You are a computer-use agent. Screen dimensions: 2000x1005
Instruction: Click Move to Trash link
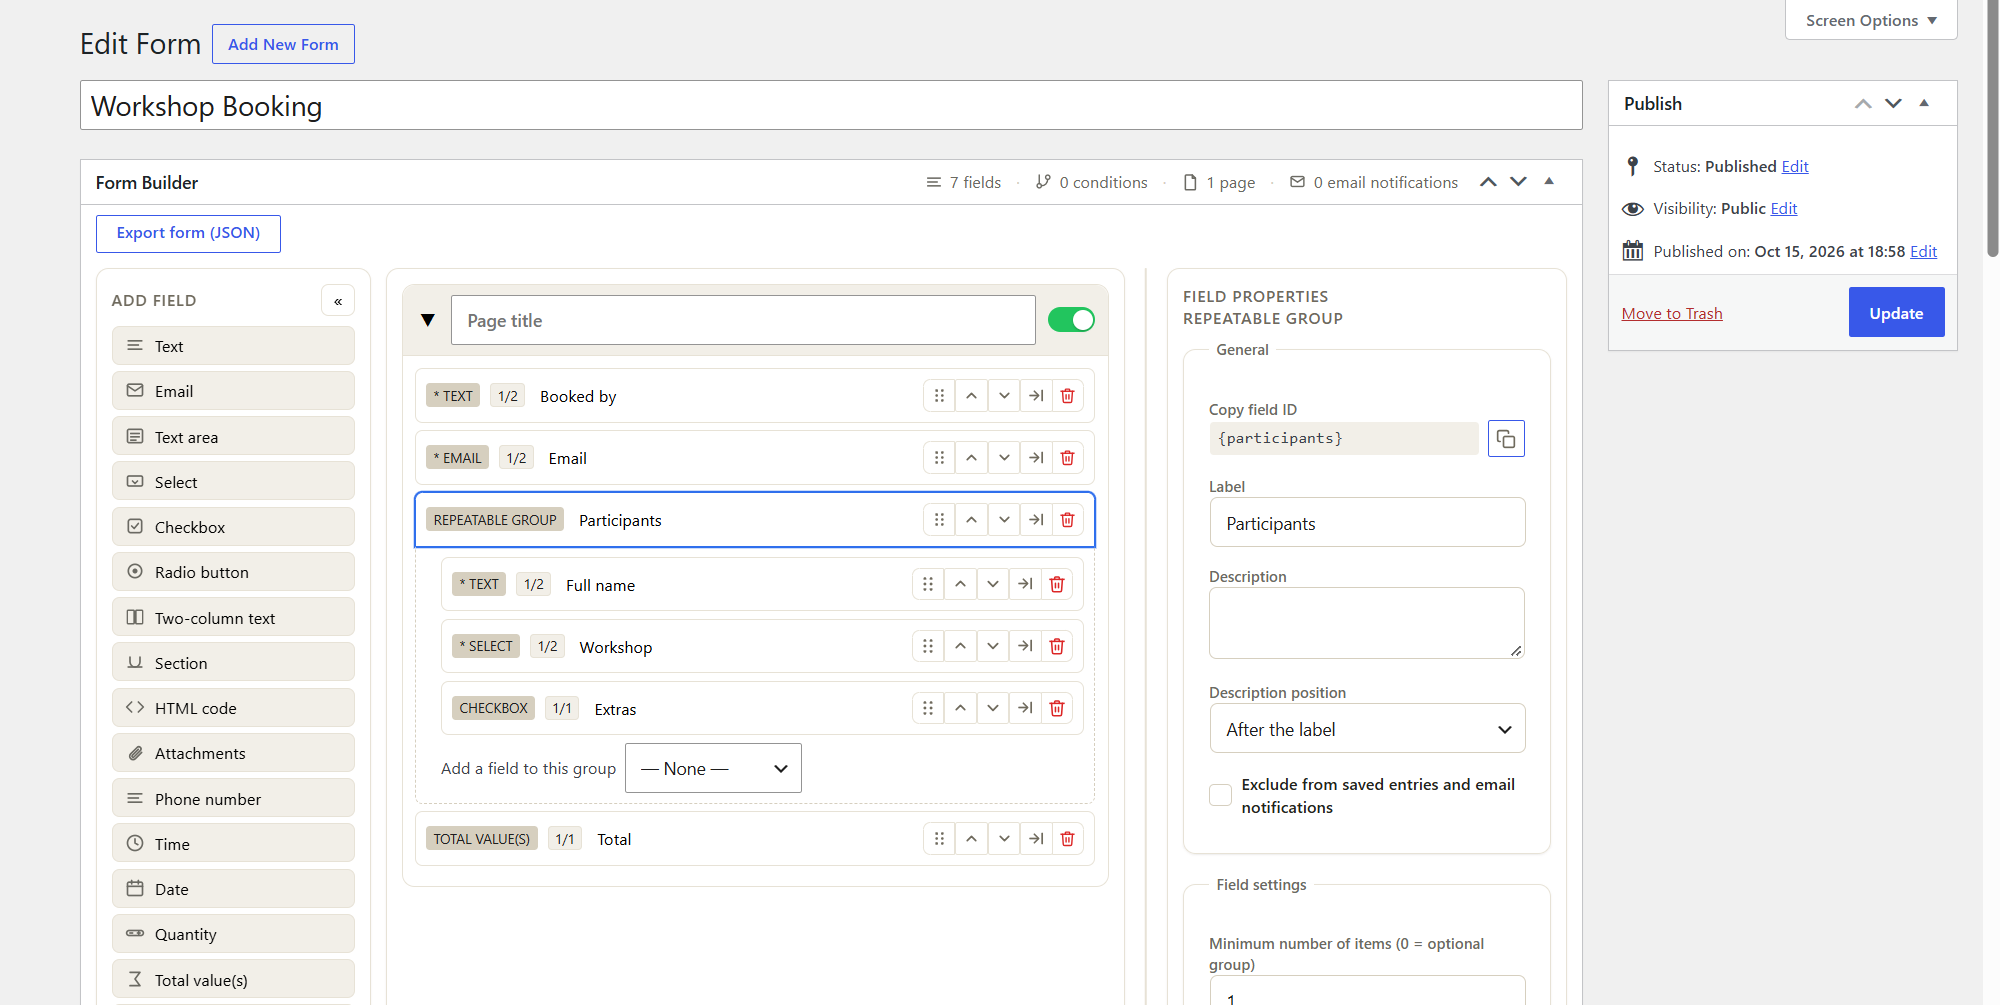pos(1672,313)
